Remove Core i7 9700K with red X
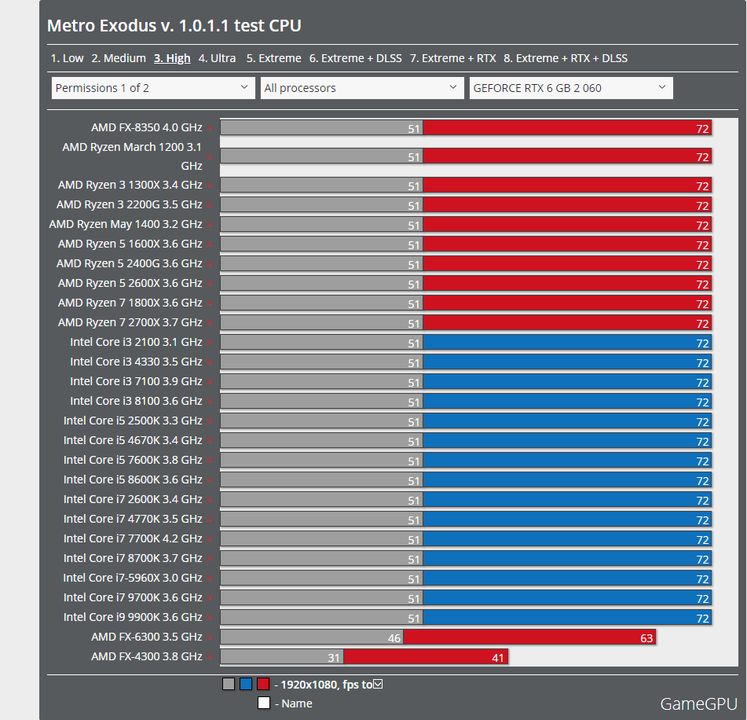Image resolution: width=747 pixels, height=720 pixels. (210, 598)
